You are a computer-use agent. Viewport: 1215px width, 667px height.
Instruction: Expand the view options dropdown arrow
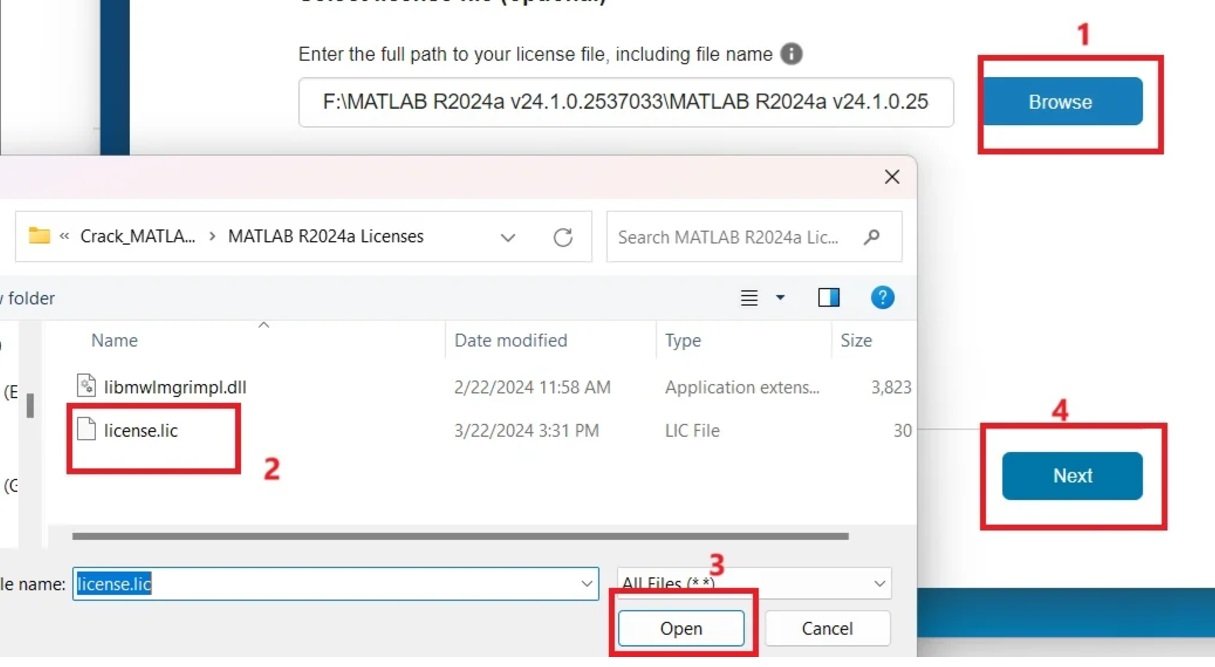(781, 298)
